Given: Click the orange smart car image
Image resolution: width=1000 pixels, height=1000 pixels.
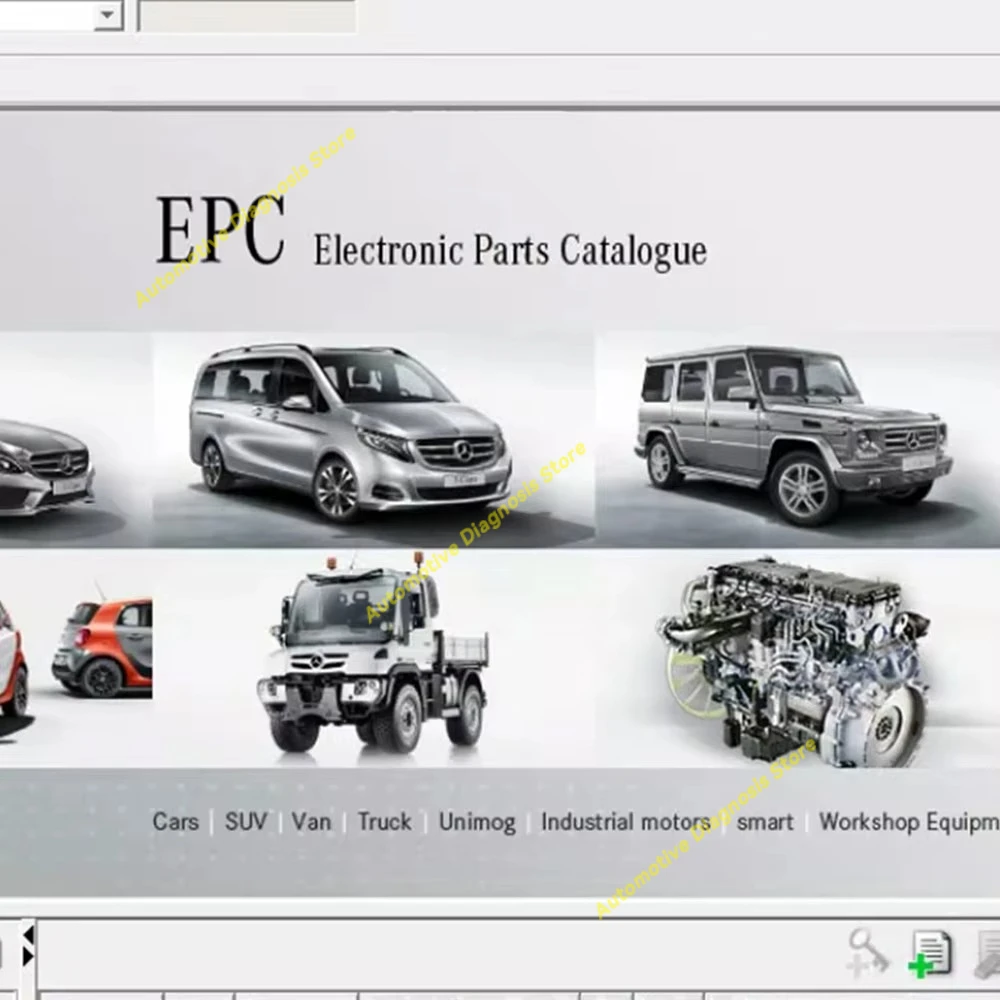Looking at the screenshot, I should [x=102, y=648].
